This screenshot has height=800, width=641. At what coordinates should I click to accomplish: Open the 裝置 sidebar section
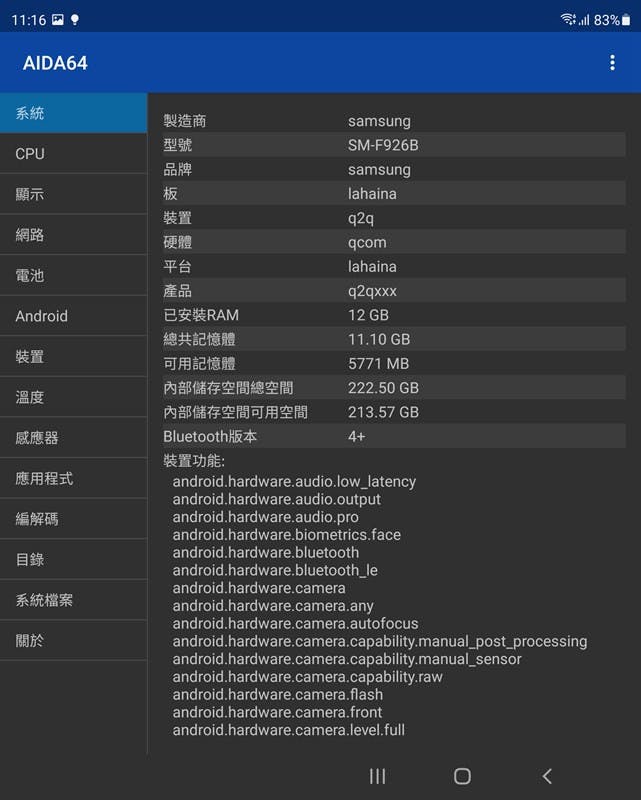pos(73,357)
